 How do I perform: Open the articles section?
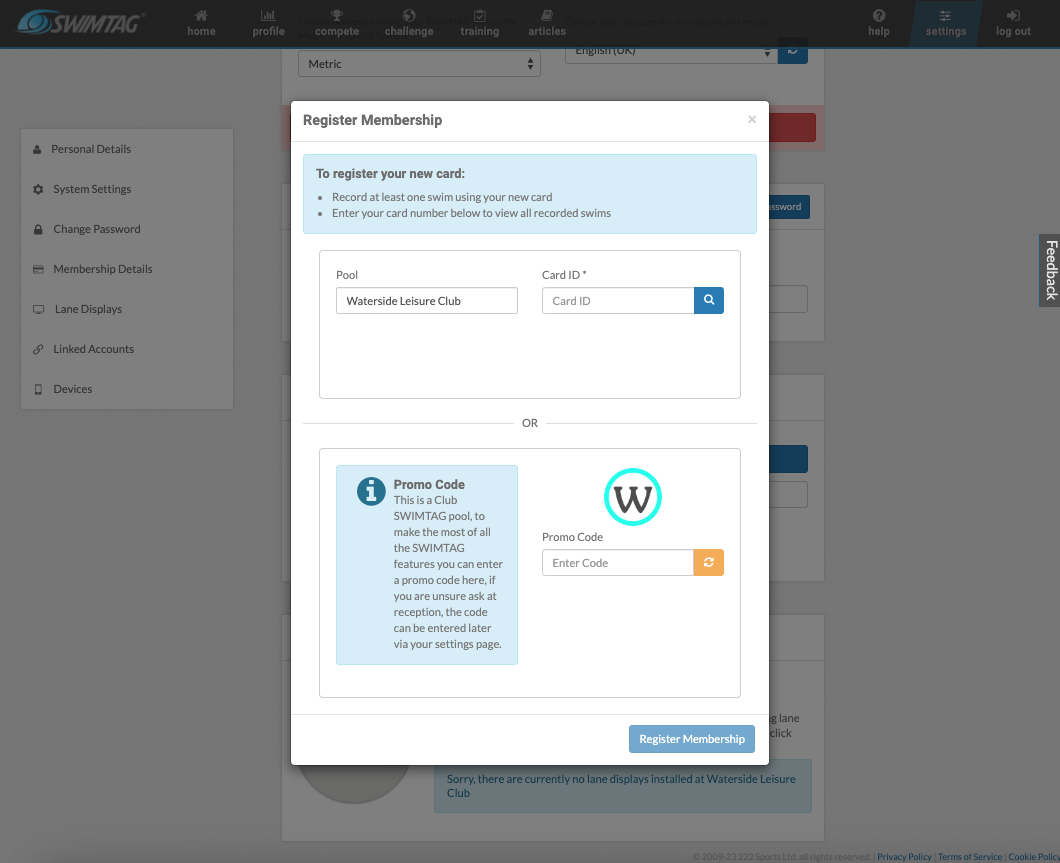pos(547,23)
